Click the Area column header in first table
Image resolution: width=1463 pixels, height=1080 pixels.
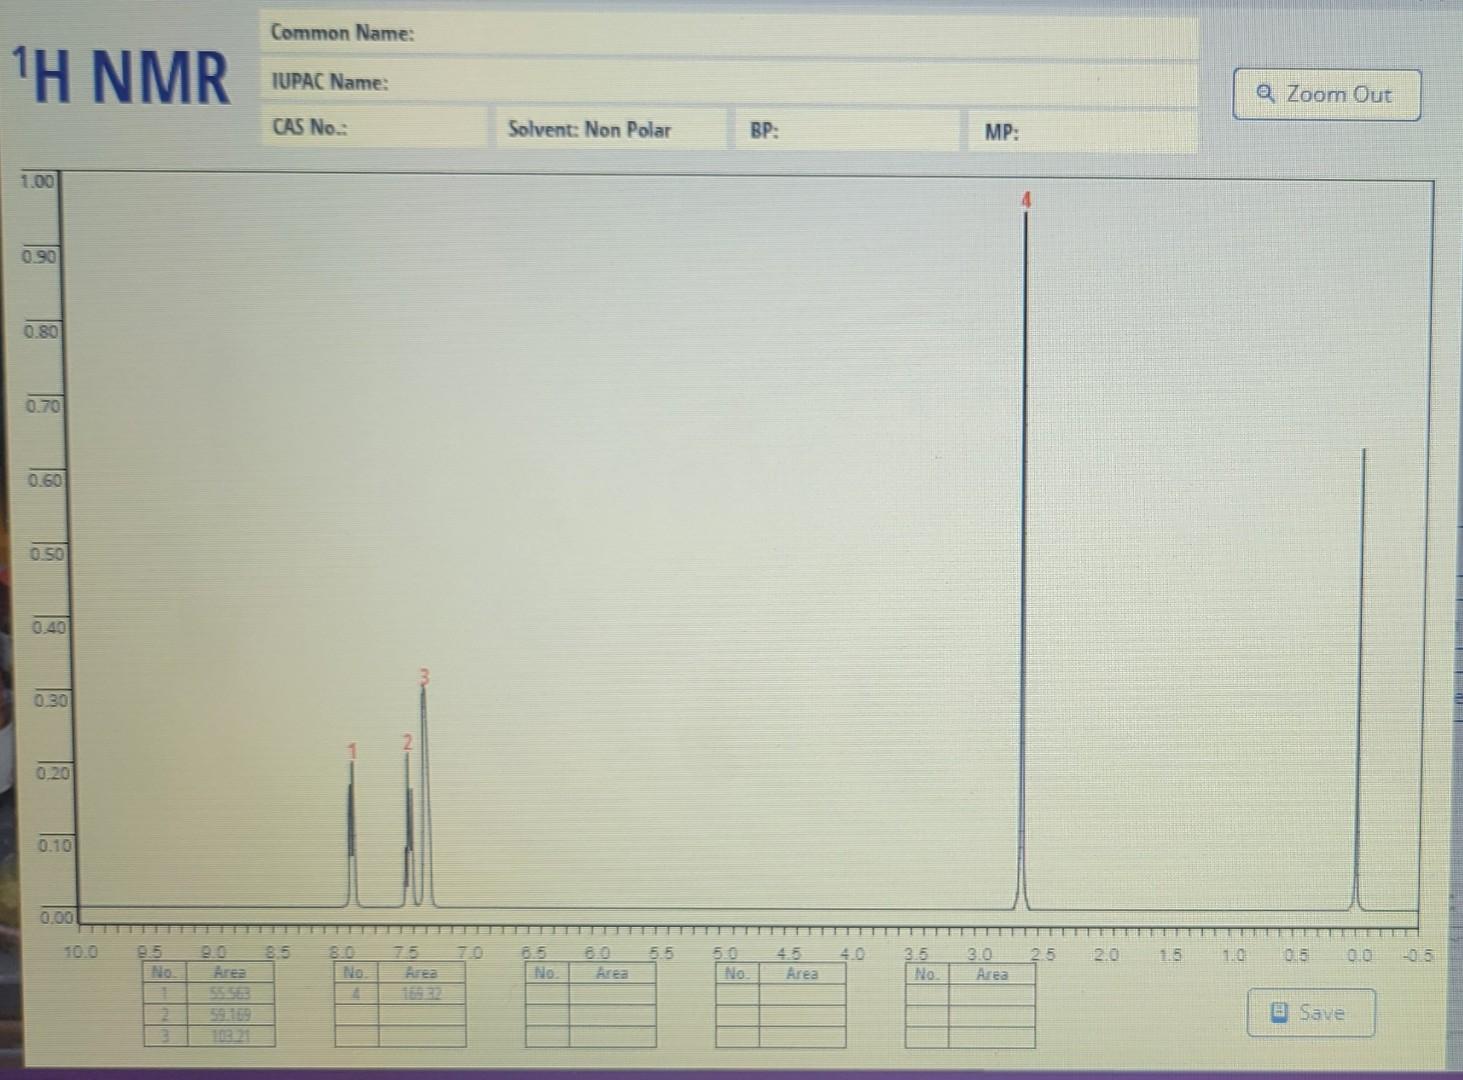231,972
